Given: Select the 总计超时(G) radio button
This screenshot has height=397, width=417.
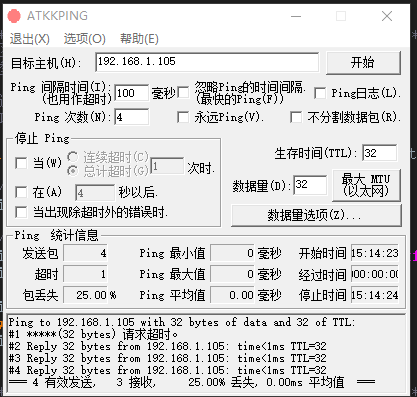Looking at the screenshot, I should coord(72,171).
